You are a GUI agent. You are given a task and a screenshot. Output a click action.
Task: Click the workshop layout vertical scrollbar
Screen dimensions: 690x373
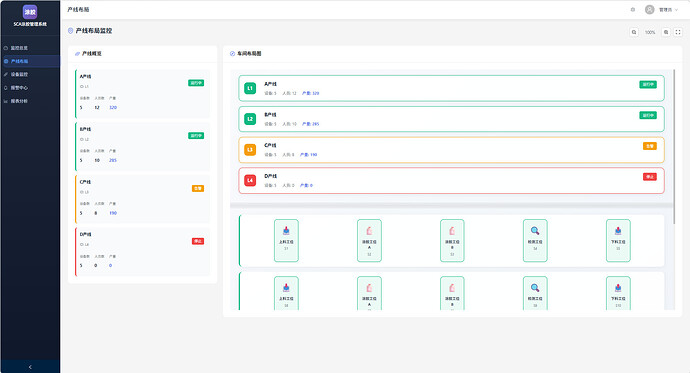click(674, 146)
